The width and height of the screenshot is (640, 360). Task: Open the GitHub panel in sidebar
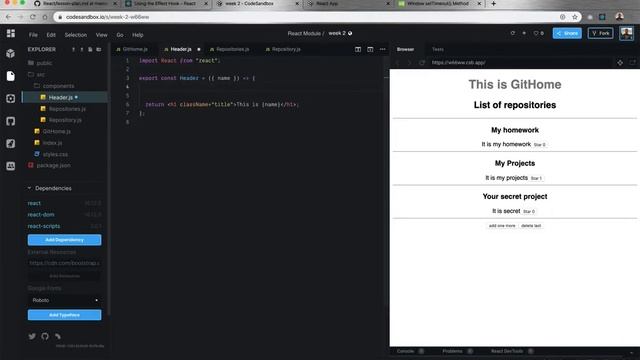[11, 121]
